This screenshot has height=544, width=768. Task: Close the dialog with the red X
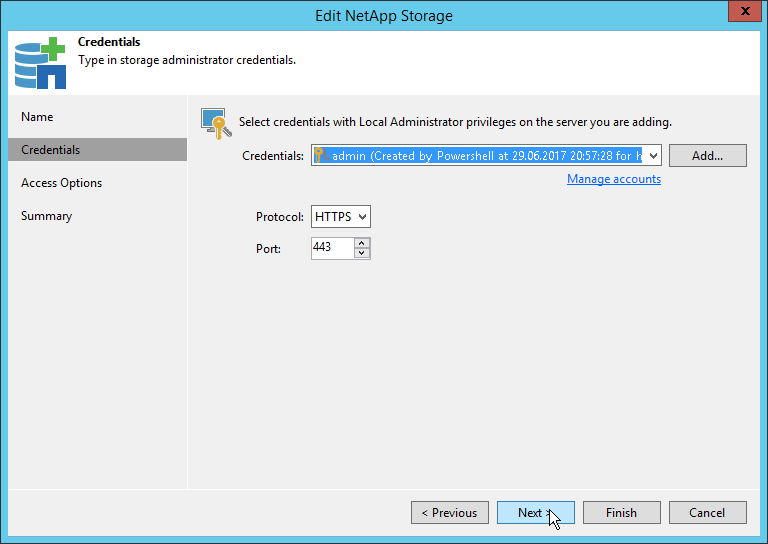point(740,13)
